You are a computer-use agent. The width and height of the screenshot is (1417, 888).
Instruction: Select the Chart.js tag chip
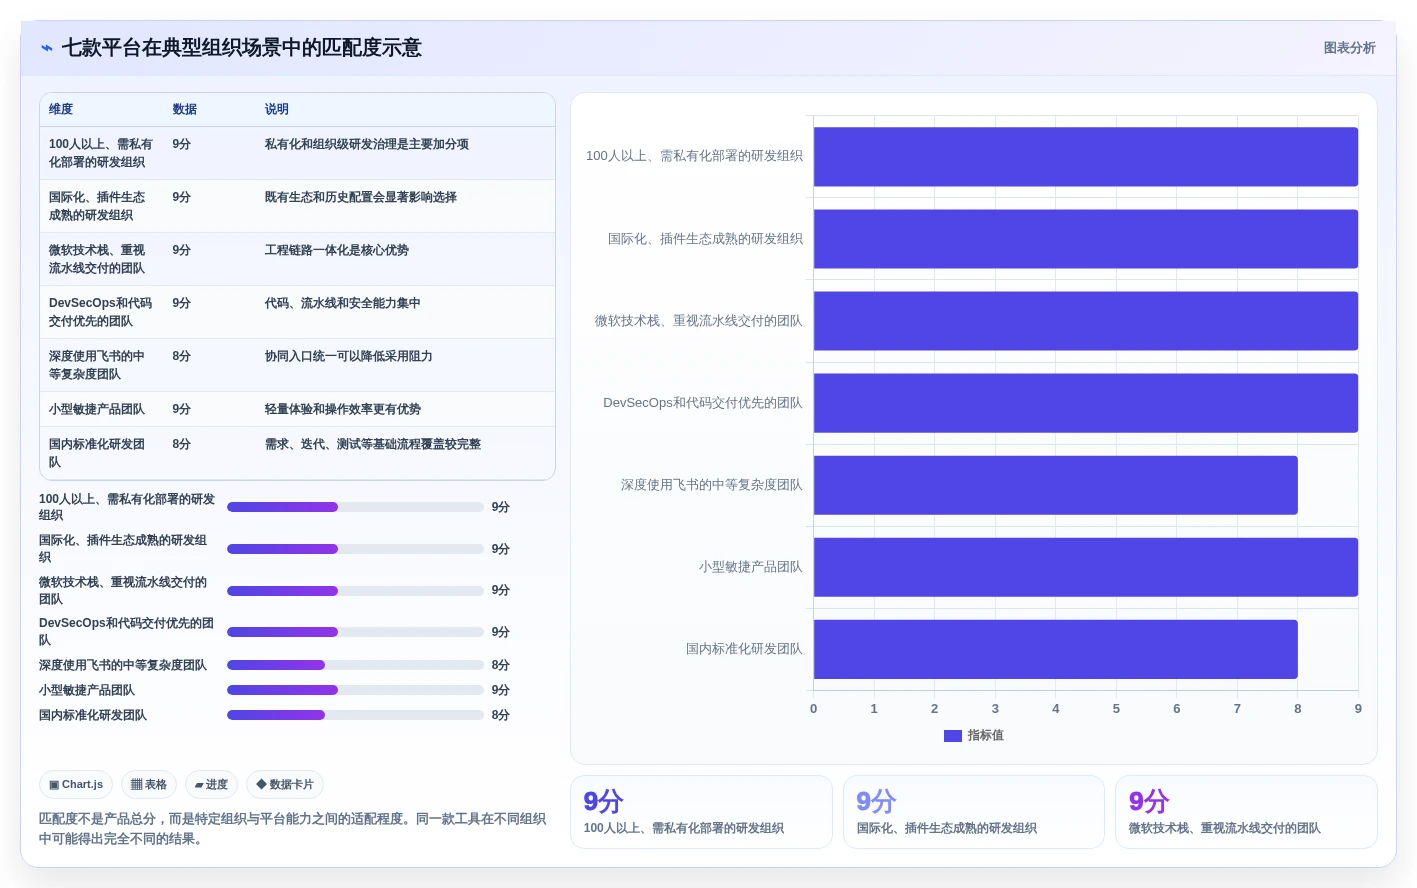[x=76, y=785]
